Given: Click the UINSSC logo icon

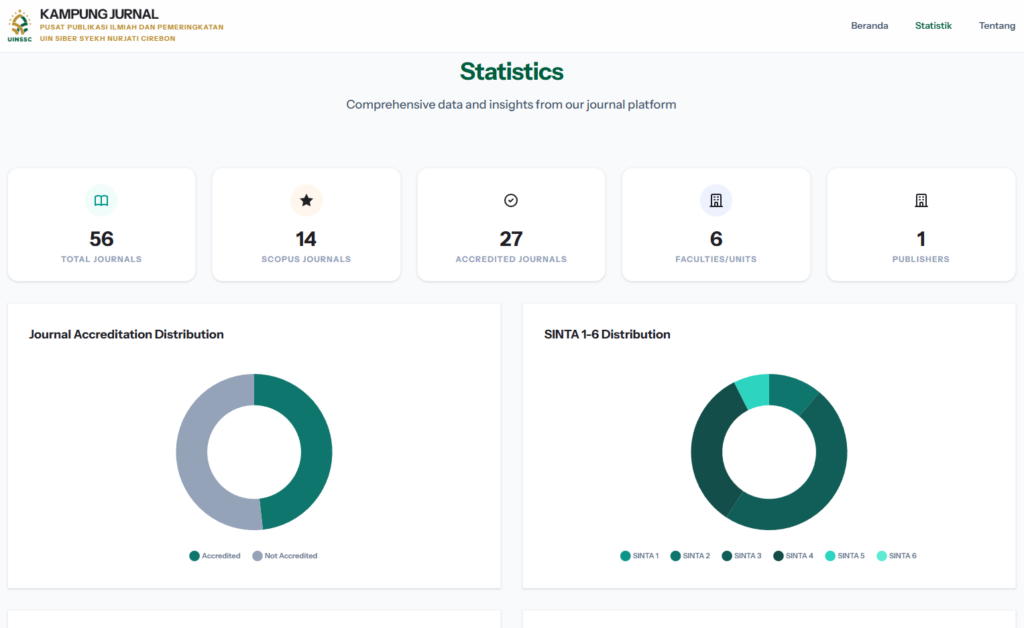Looking at the screenshot, I should tap(19, 25).
